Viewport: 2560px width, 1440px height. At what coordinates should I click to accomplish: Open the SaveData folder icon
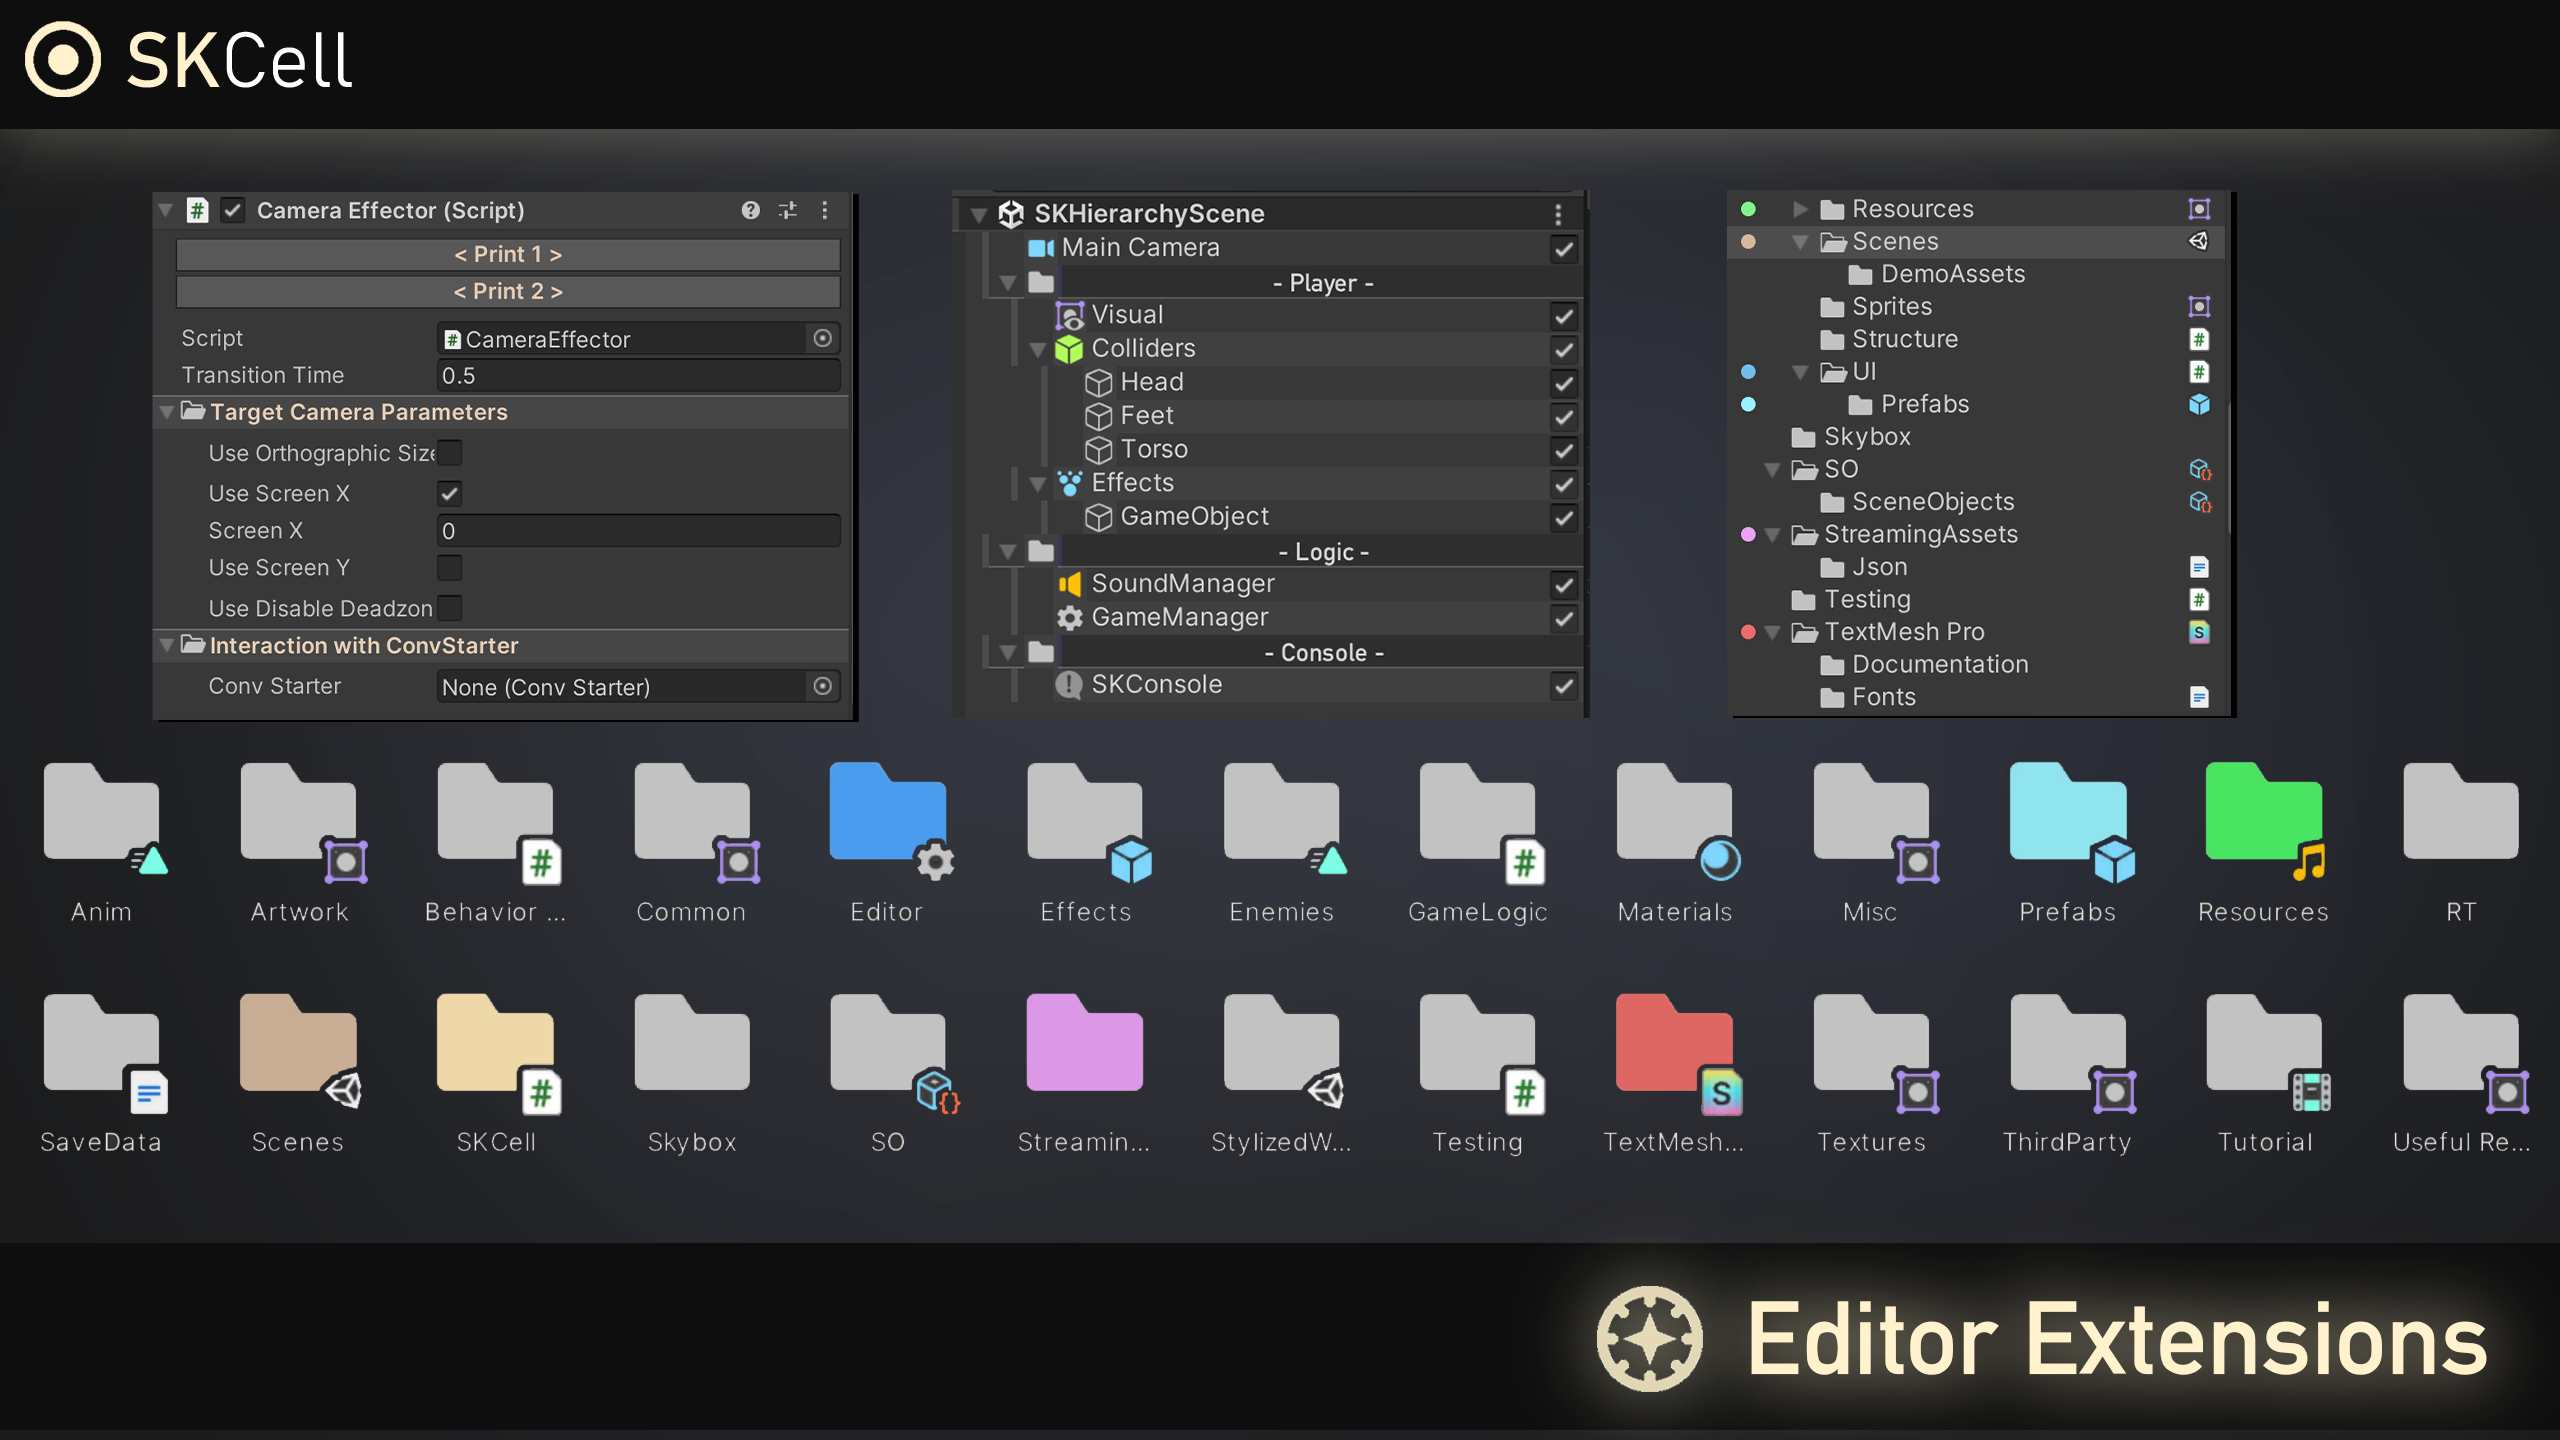click(103, 1052)
